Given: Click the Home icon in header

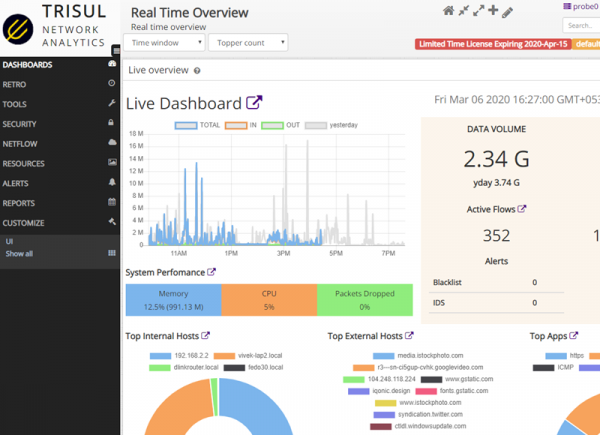Looking at the screenshot, I should tap(449, 11).
